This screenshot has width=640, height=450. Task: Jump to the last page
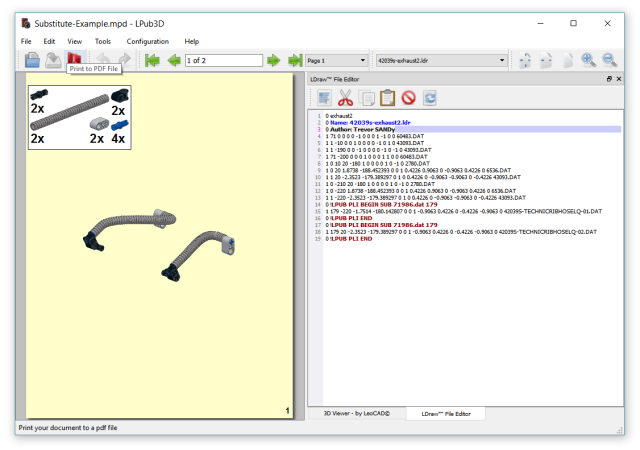coord(294,60)
